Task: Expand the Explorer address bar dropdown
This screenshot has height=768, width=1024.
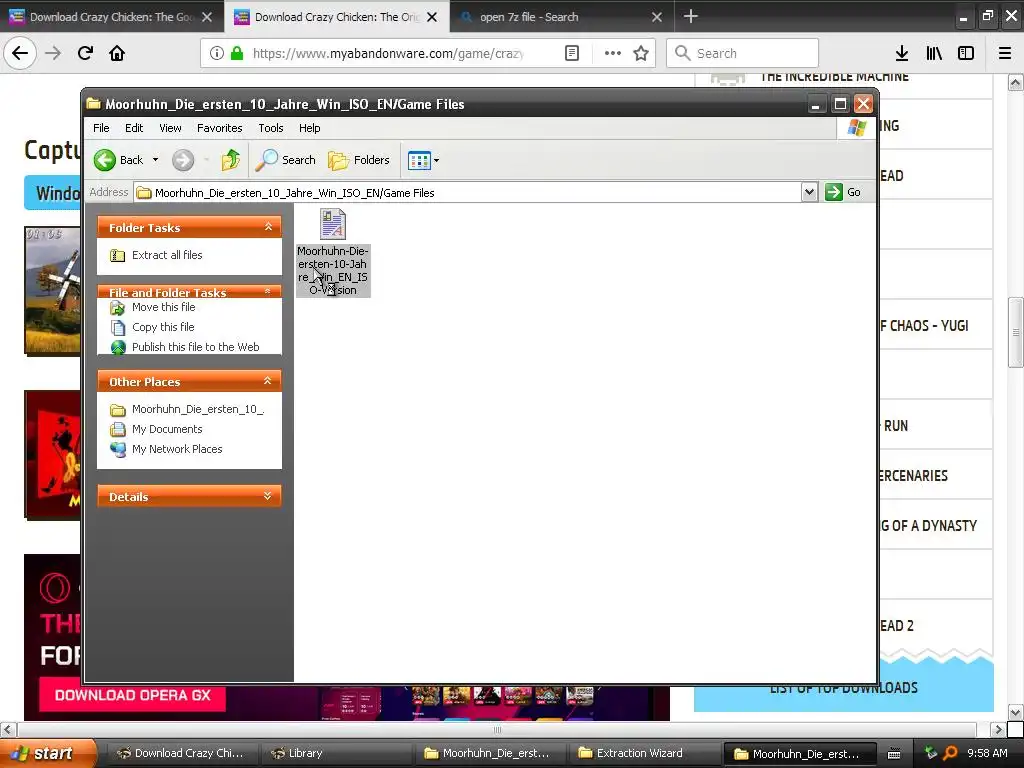Action: tap(809, 192)
